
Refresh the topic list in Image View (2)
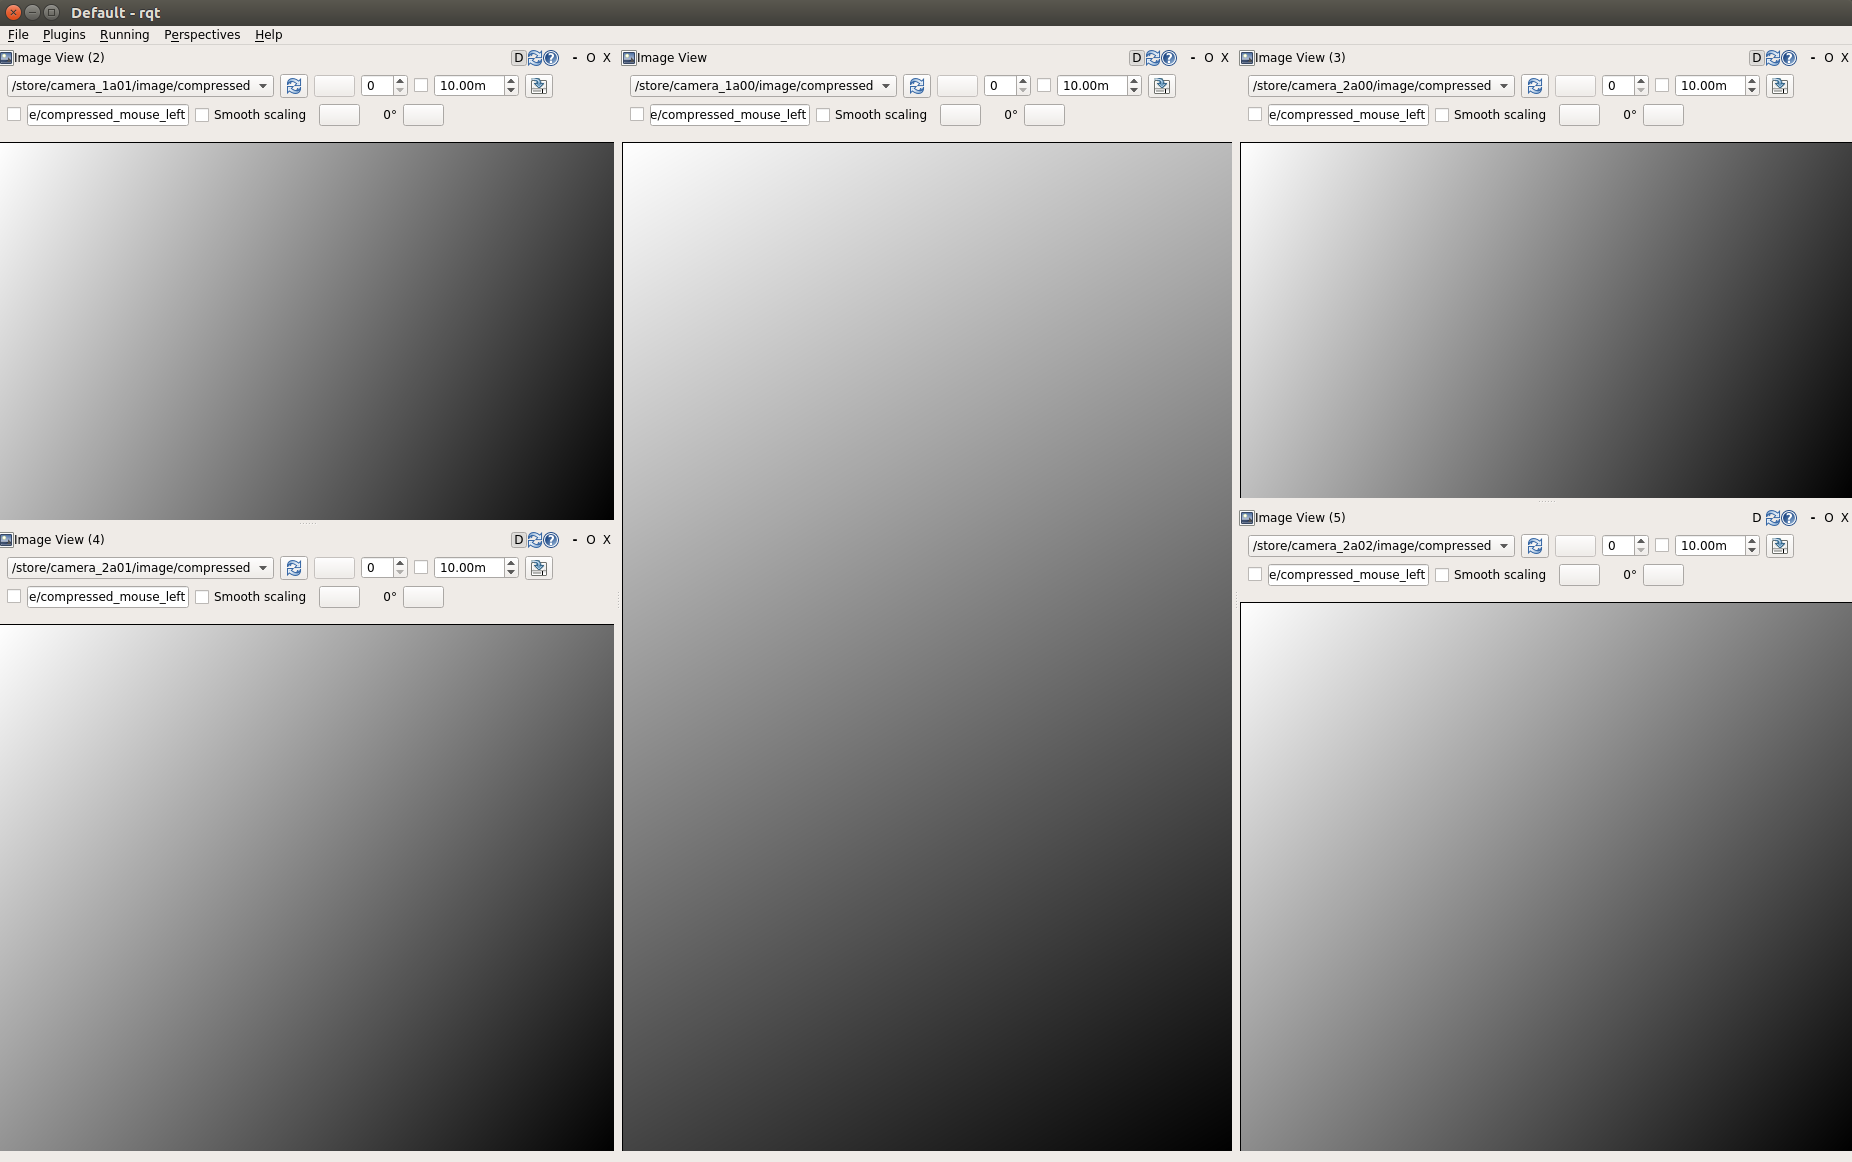click(294, 86)
